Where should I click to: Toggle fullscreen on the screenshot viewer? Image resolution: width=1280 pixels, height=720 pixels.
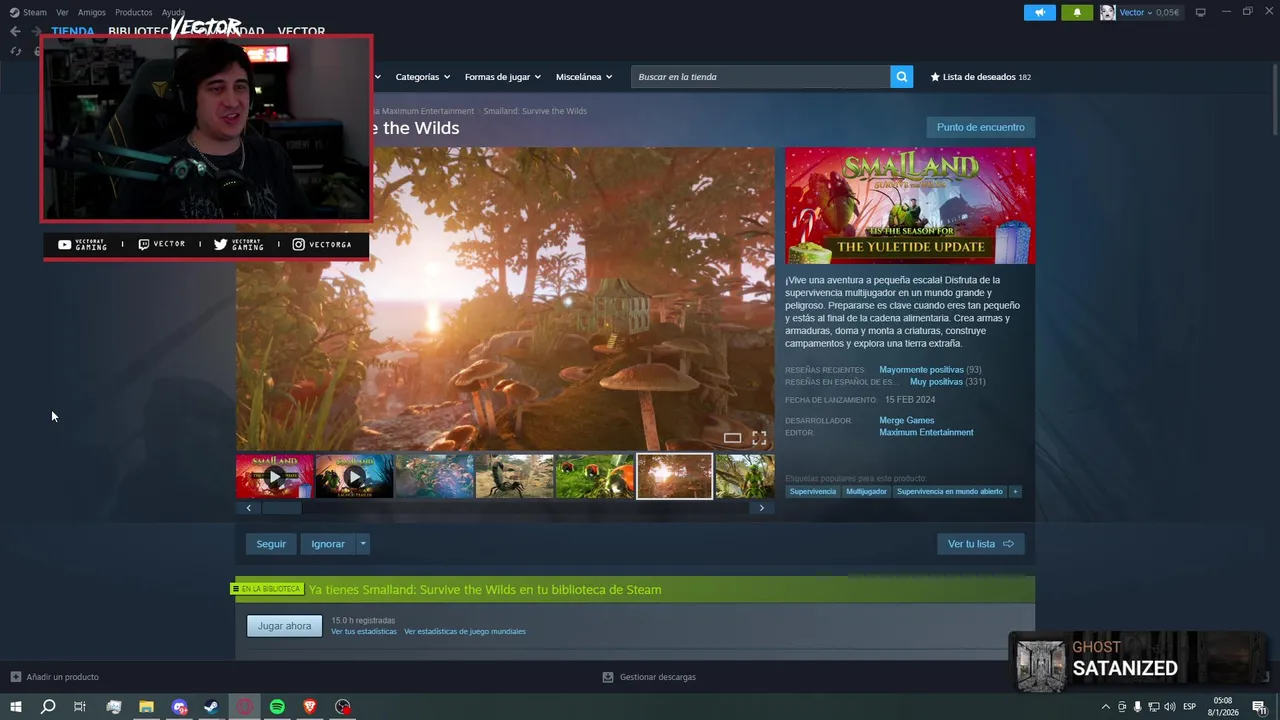click(x=759, y=438)
